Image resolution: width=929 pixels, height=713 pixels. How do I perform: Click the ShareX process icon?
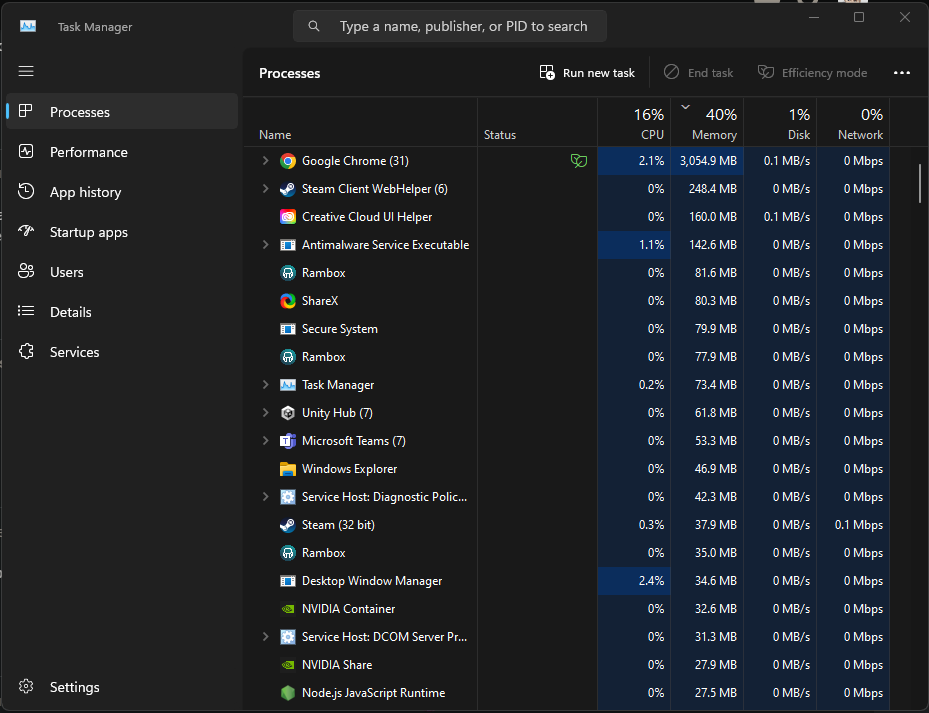288,301
